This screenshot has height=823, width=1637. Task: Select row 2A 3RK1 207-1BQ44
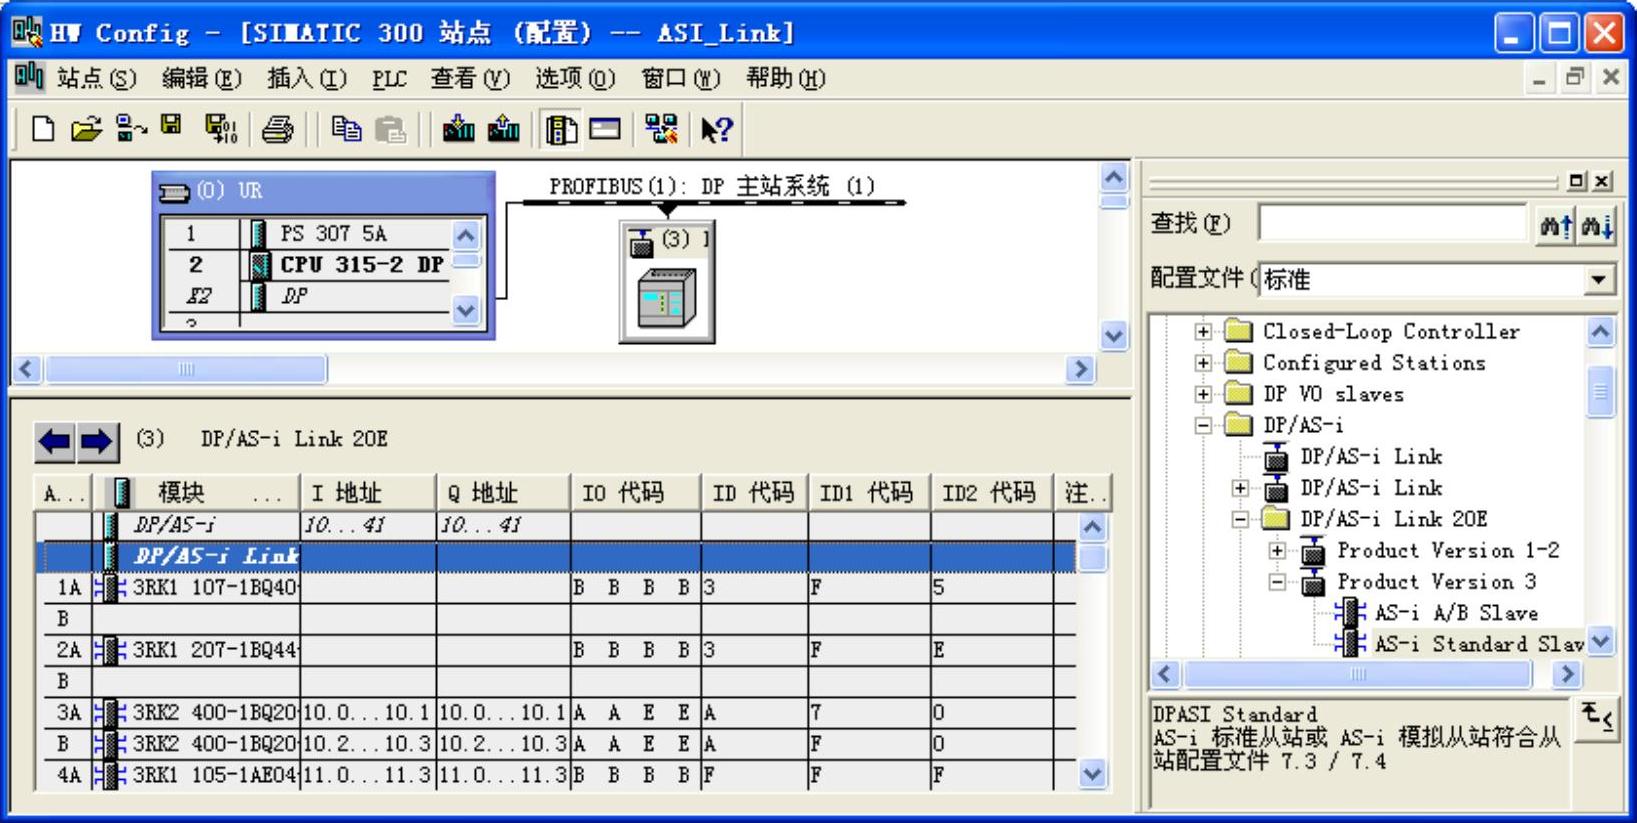555,650
